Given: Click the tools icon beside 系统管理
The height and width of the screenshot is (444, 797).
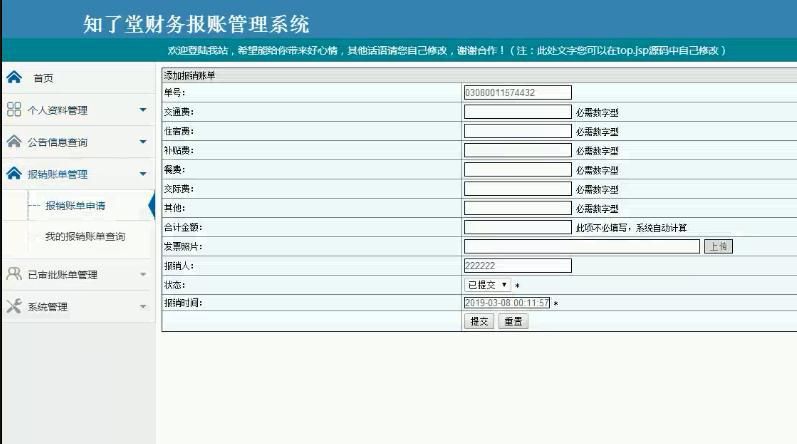Looking at the screenshot, I should pos(14,306).
